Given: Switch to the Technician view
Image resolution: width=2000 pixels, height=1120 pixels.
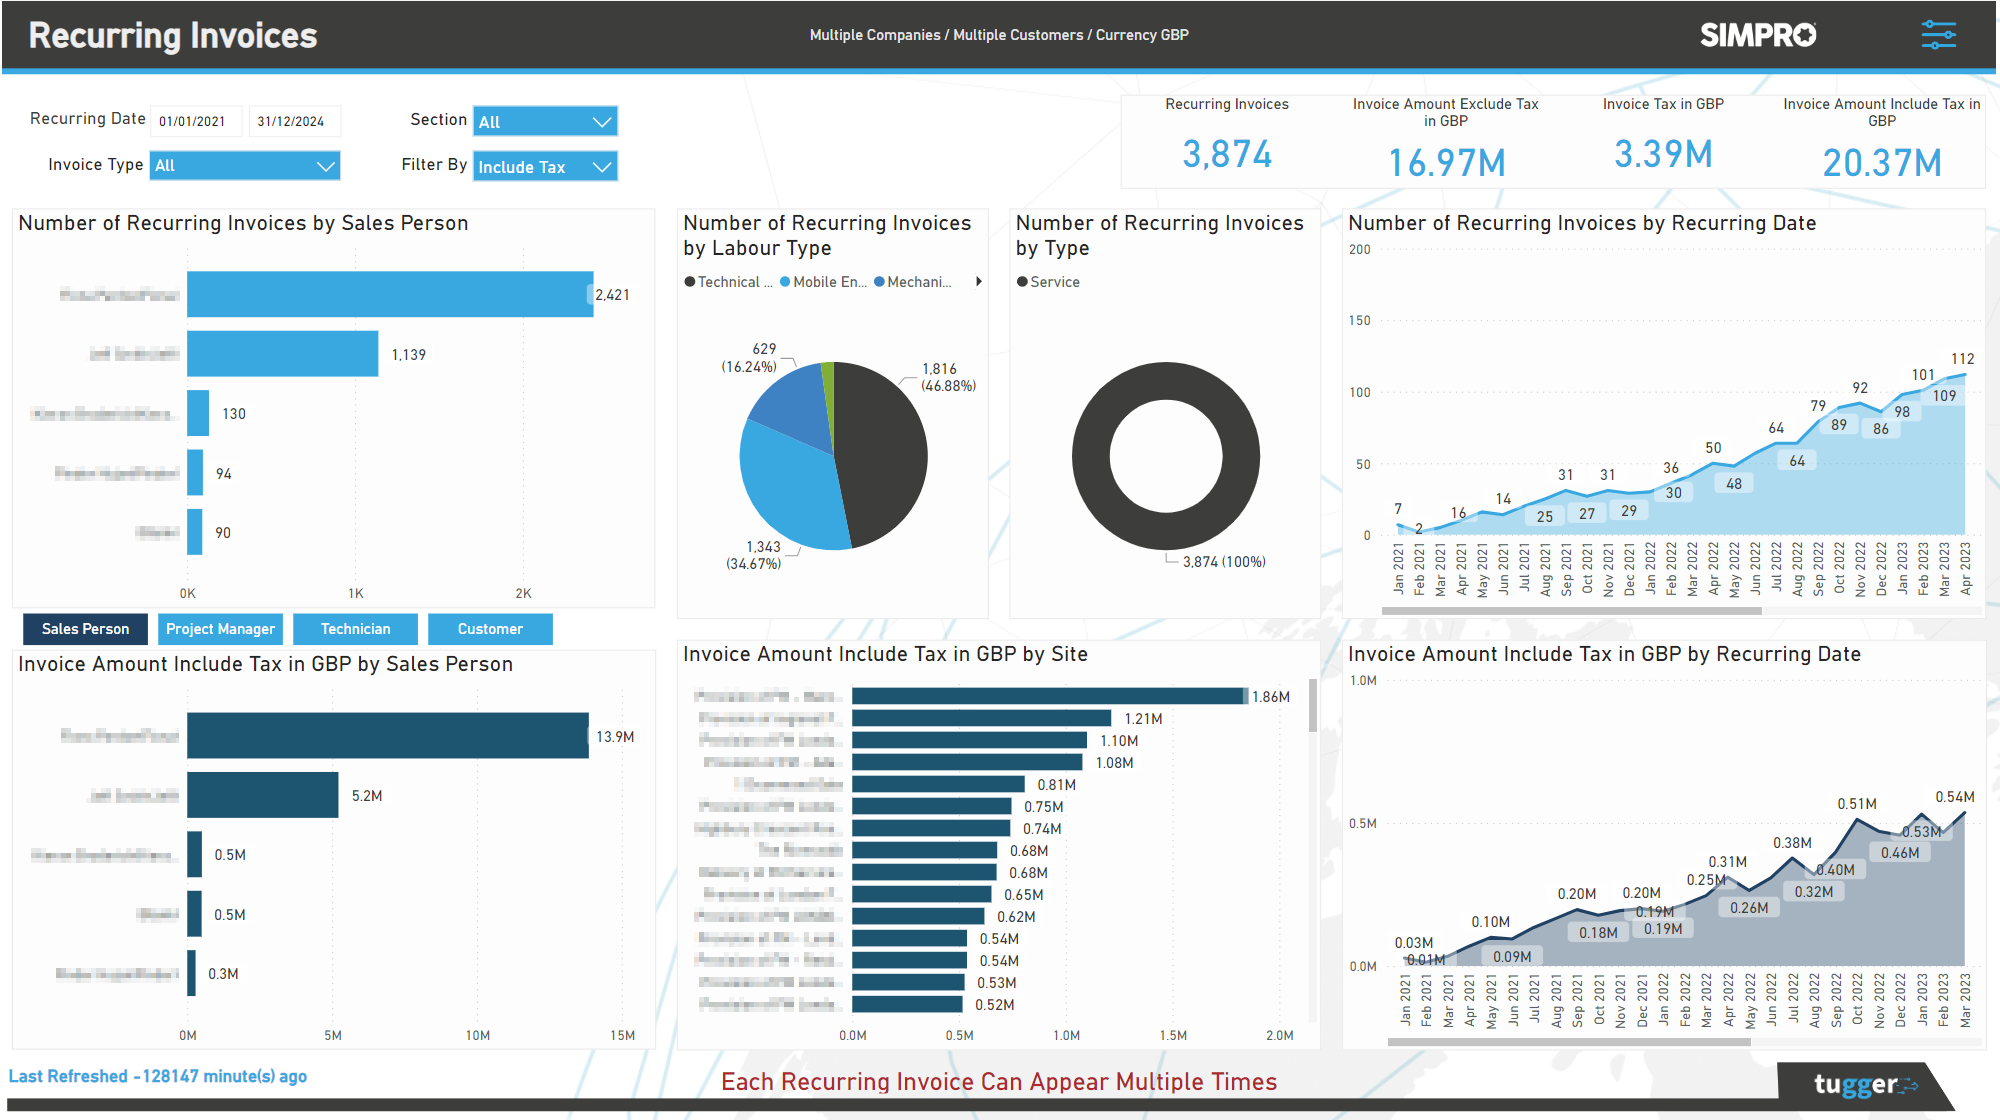Looking at the screenshot, I should click(355, 628).
